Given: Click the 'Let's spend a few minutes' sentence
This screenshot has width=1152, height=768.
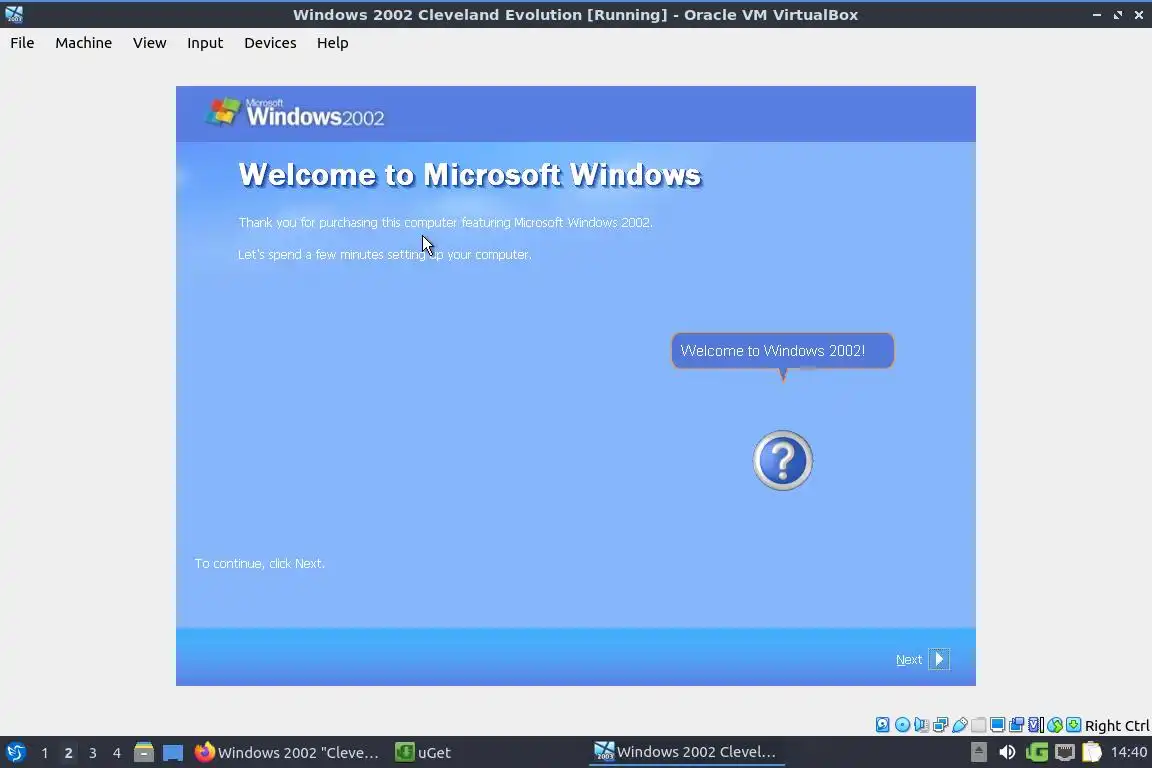Looking at the screenshot, I should (x=384, y=254).
